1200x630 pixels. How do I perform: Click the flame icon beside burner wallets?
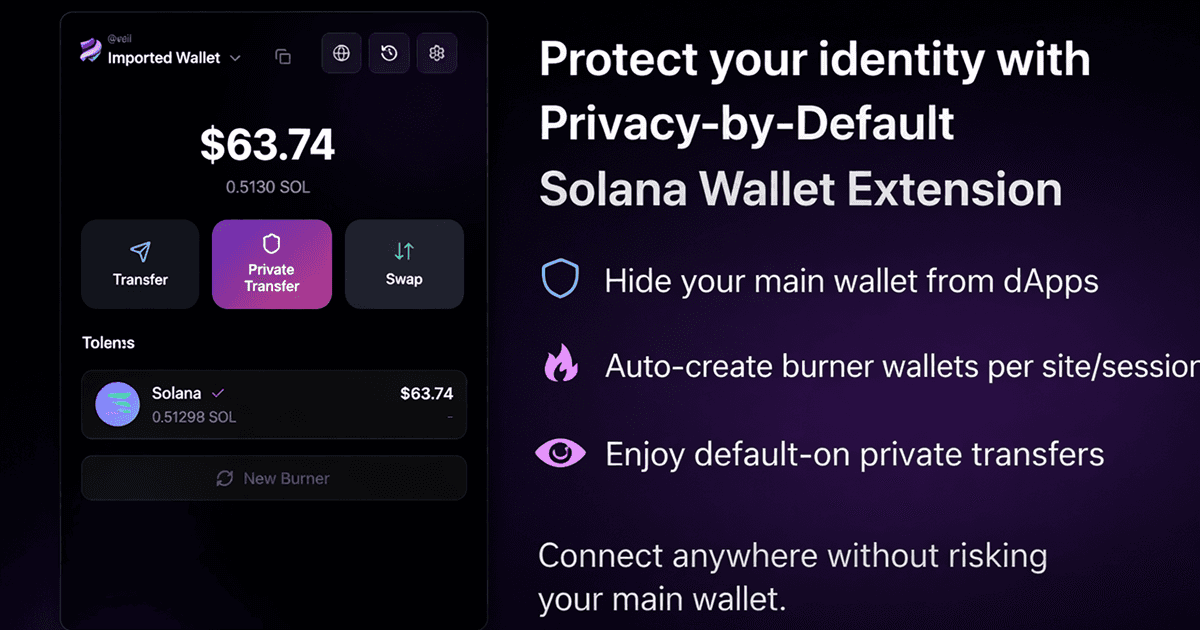558,366
